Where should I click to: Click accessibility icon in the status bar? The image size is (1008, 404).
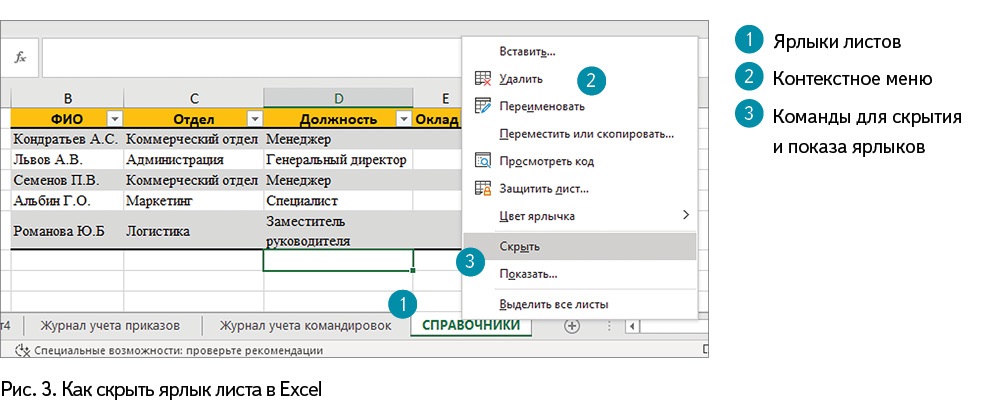23,351
